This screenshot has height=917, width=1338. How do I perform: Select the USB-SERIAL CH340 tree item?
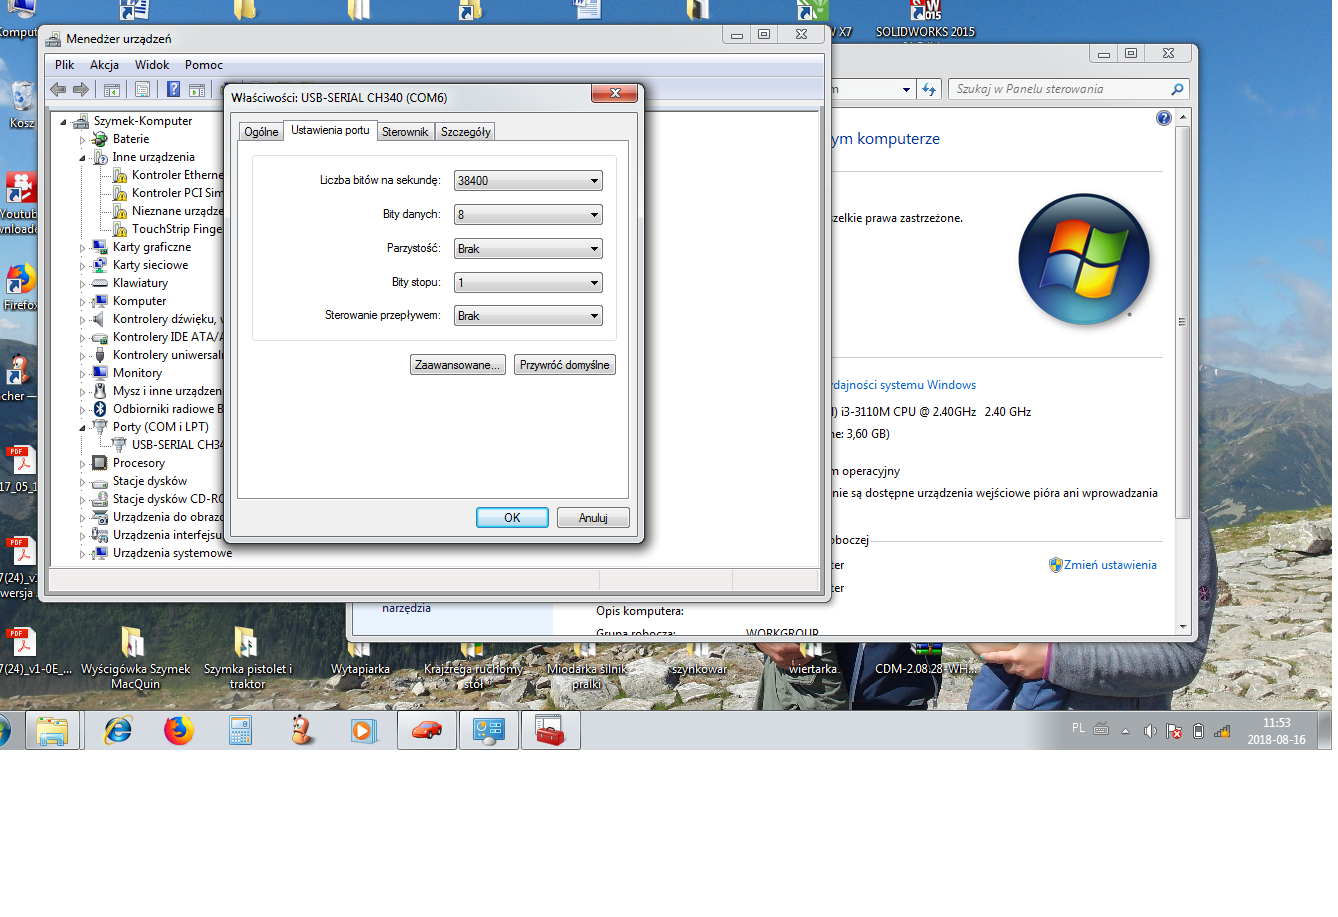coord(176,445)
